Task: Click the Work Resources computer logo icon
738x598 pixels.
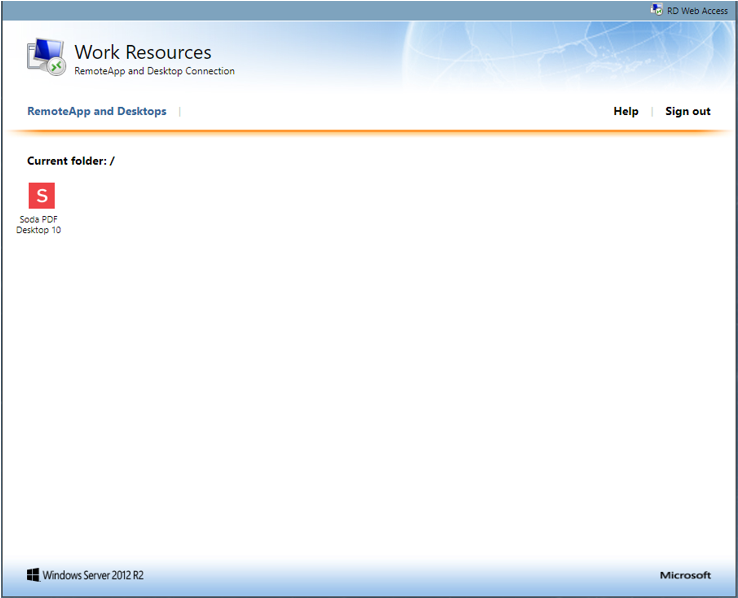Action: point(46,57)
